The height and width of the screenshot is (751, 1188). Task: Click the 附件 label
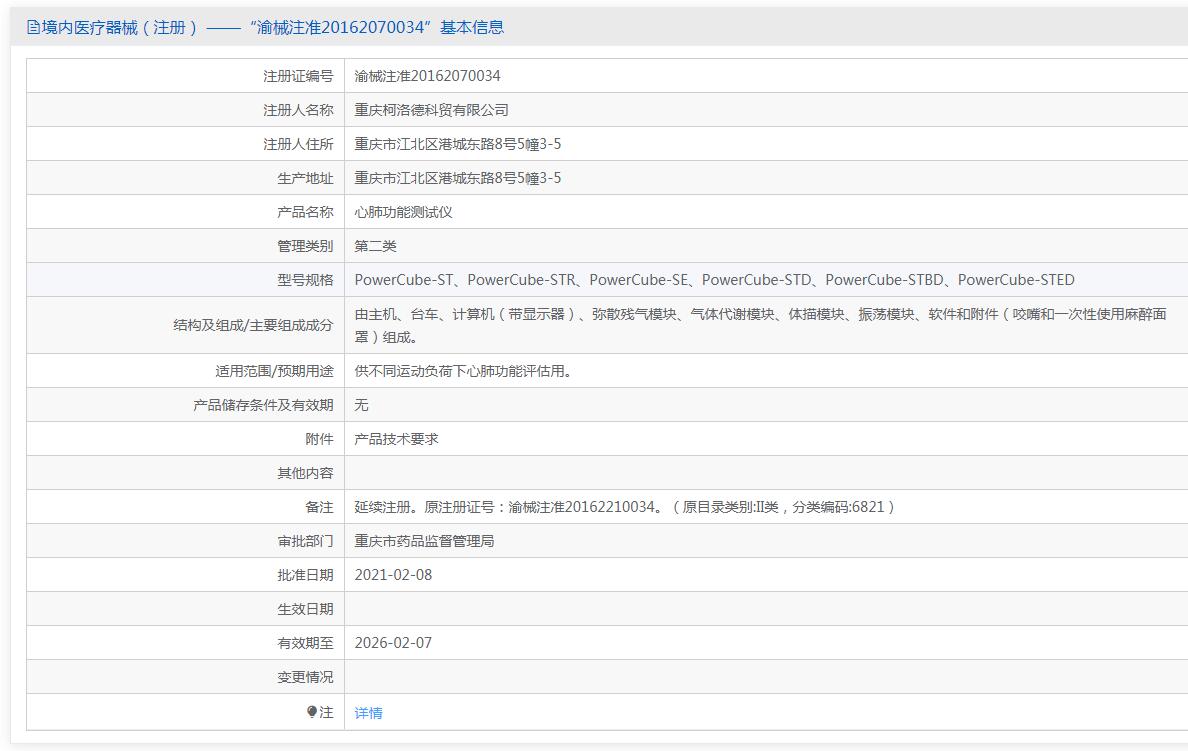(319, 439)
